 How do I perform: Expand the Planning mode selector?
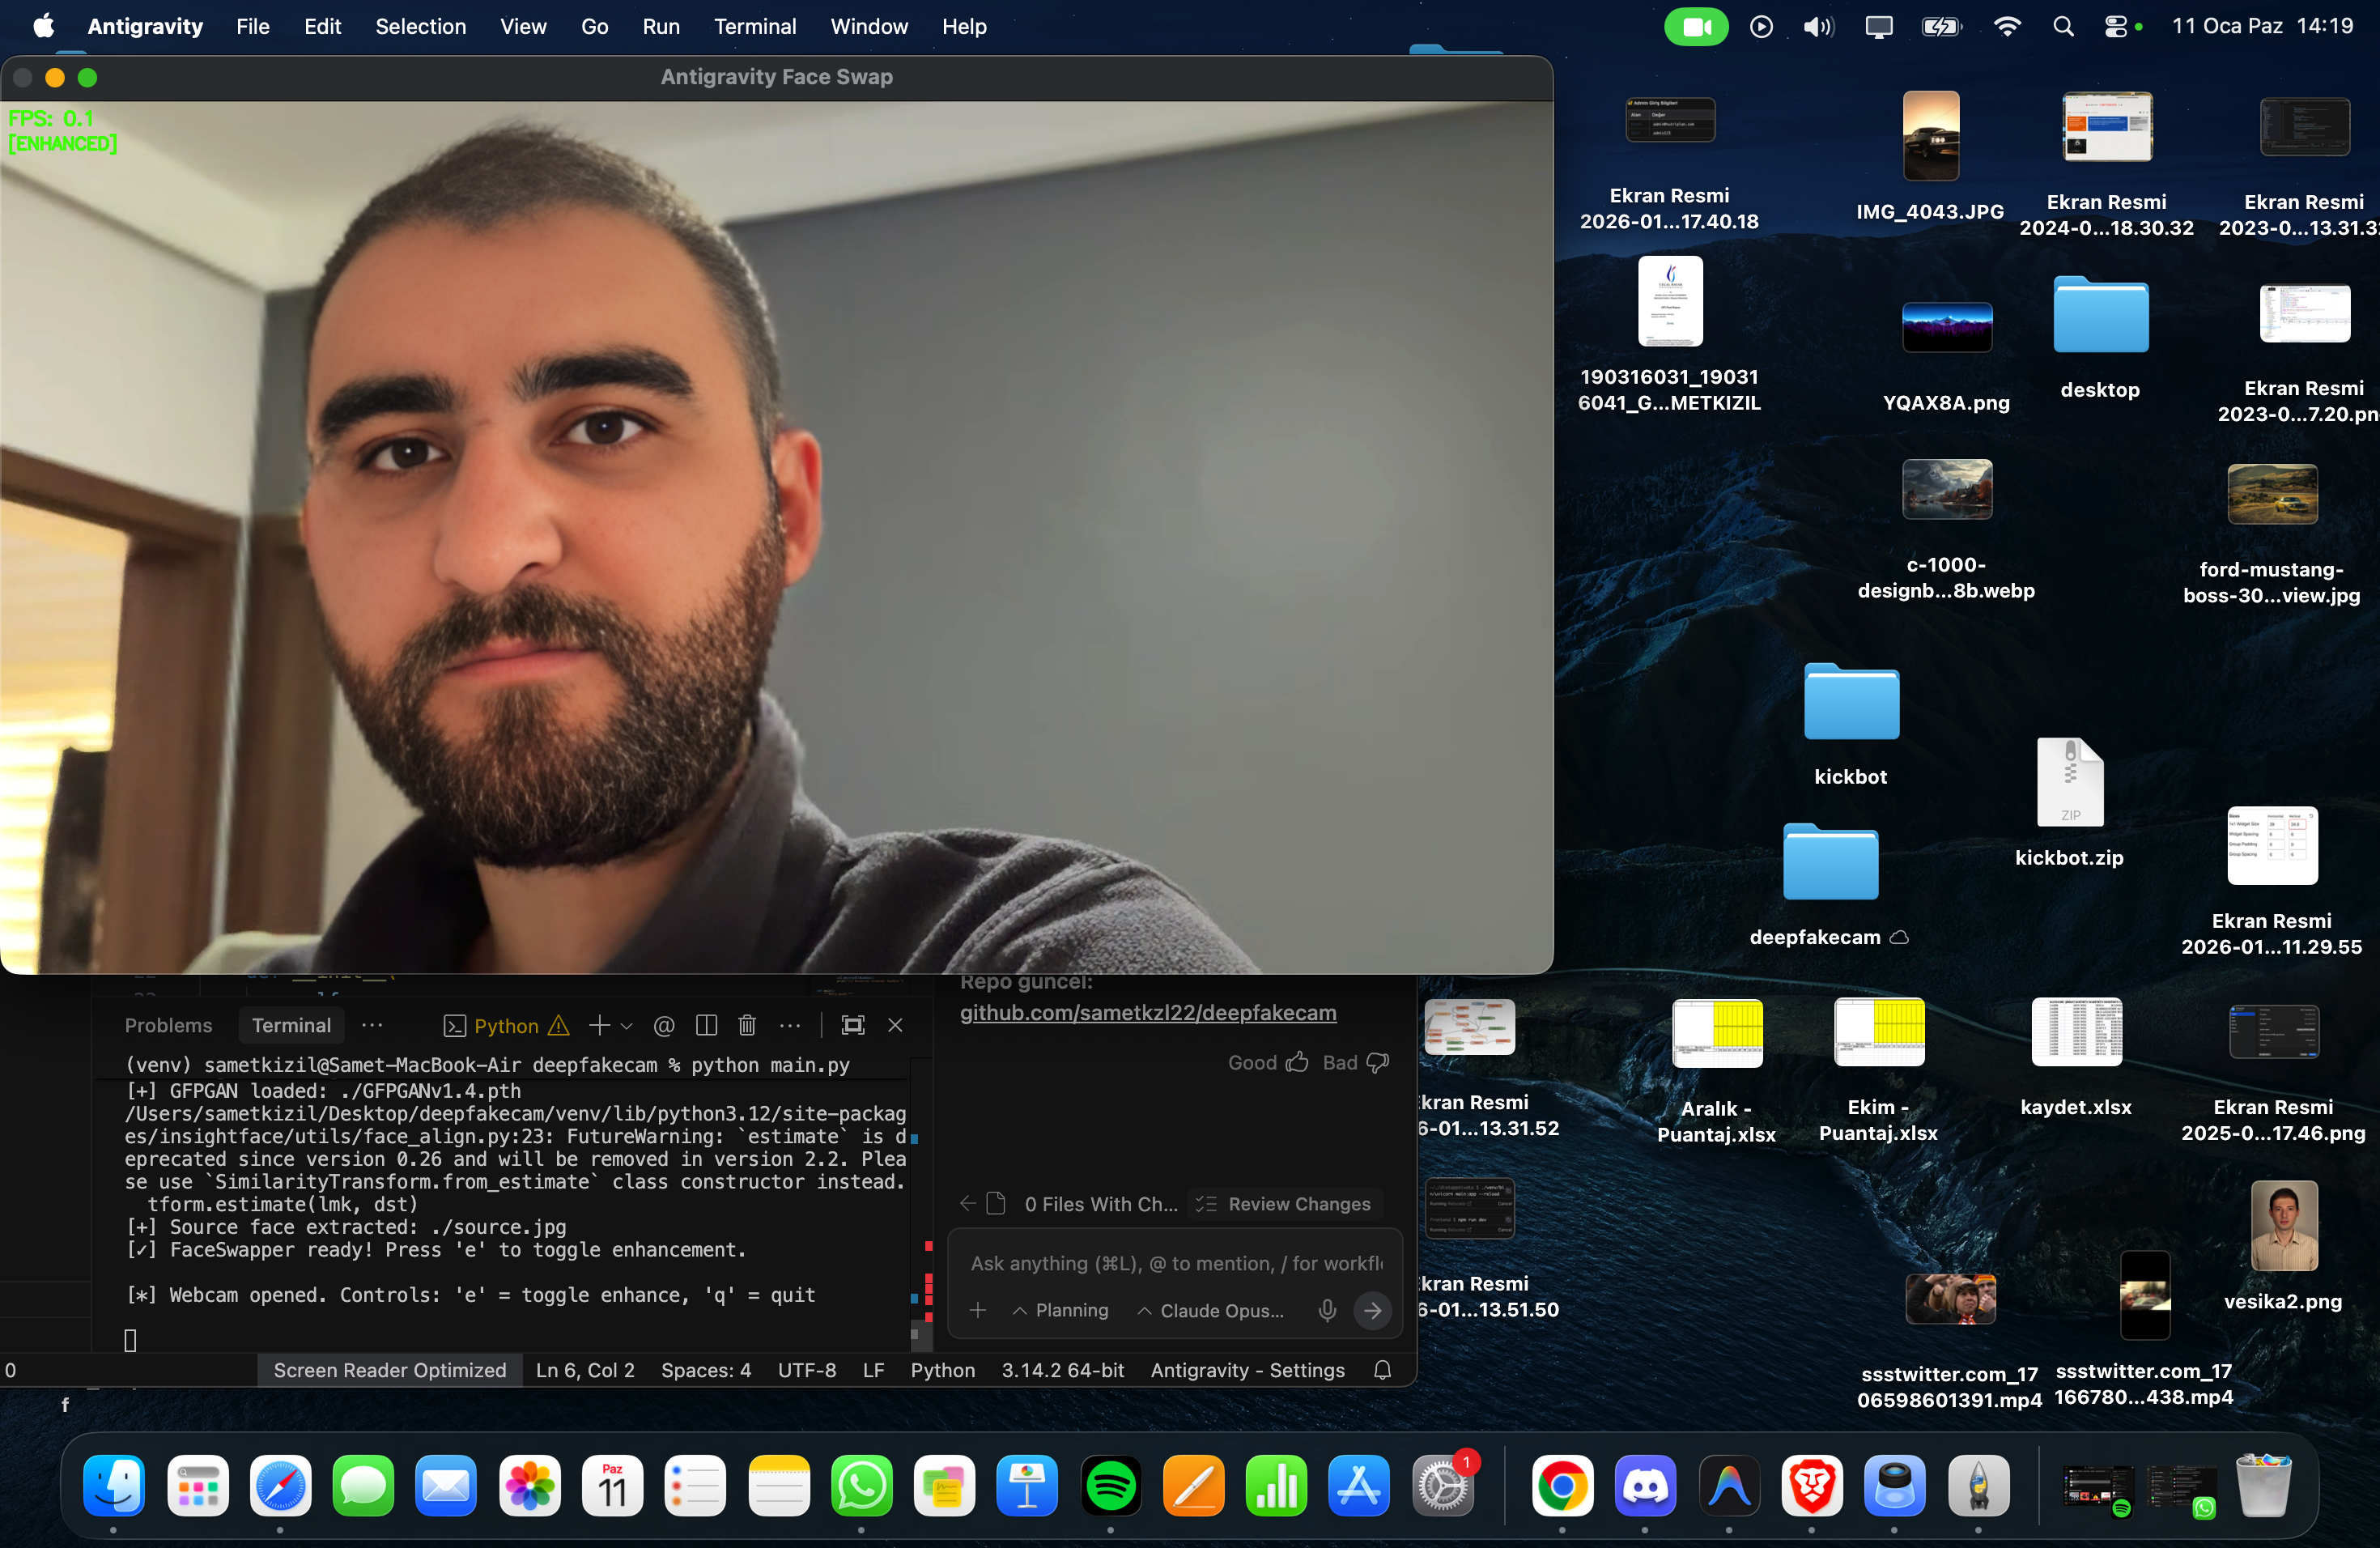pos(1061,1310)
